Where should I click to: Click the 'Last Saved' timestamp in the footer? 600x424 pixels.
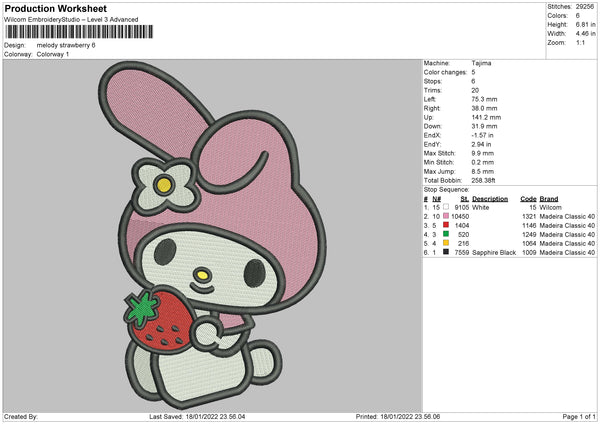click(x=197, y=416)
